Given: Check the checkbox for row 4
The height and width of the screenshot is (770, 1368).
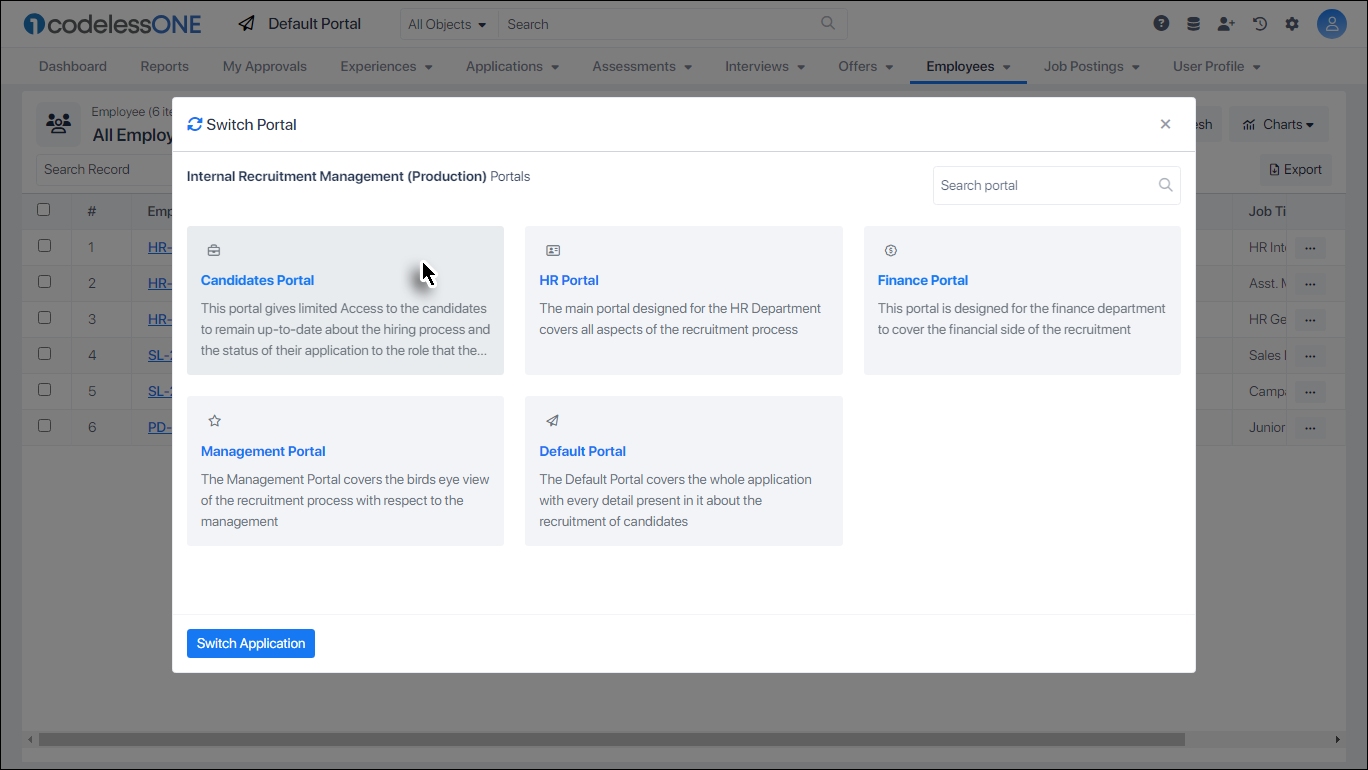Looking at the screenshot, I should click(44, 355).
